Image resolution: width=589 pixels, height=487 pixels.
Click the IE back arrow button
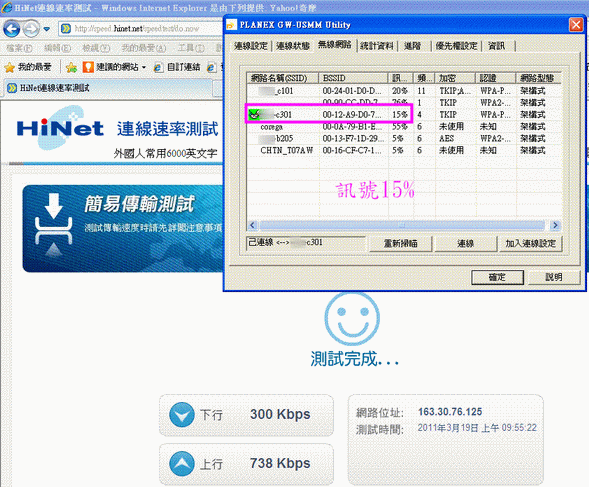pyautogui.click(x=12, y=29)
